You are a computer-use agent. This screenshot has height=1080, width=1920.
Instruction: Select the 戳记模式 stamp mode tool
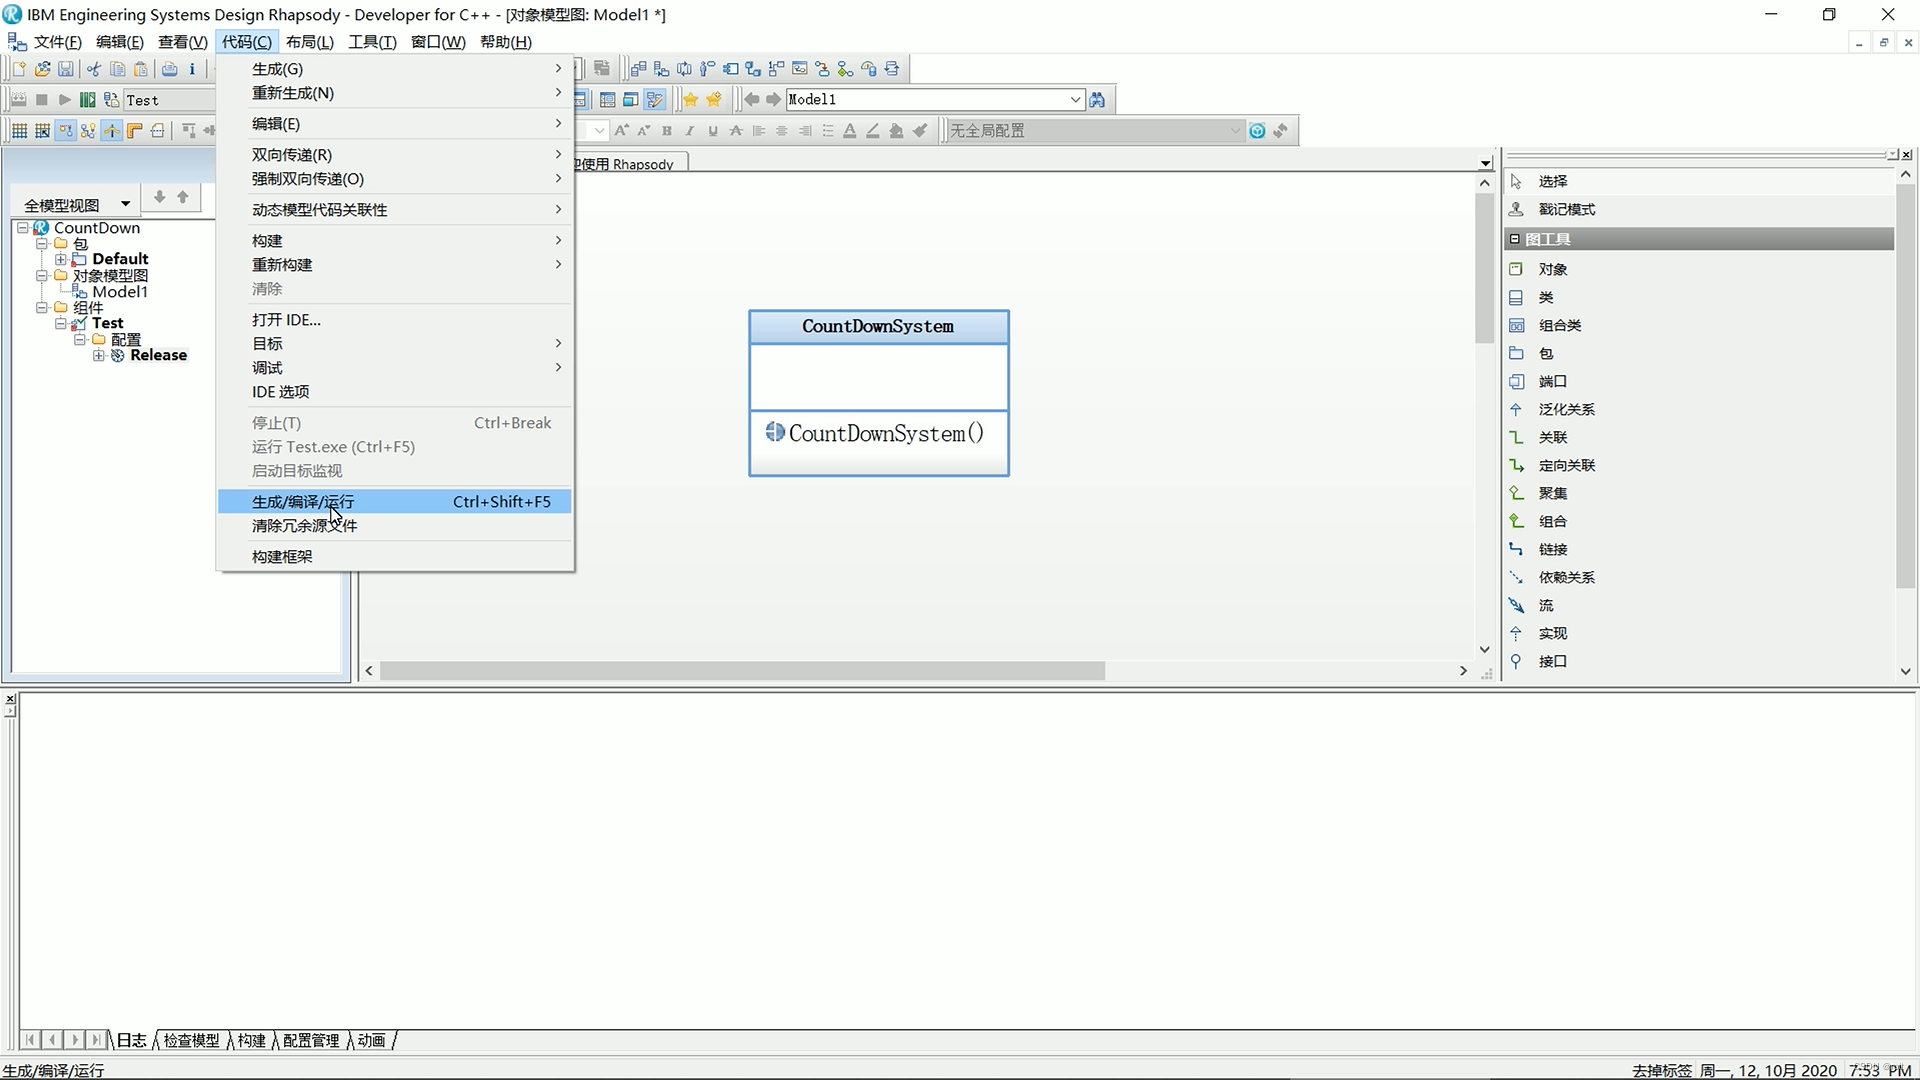point(1566,210)
